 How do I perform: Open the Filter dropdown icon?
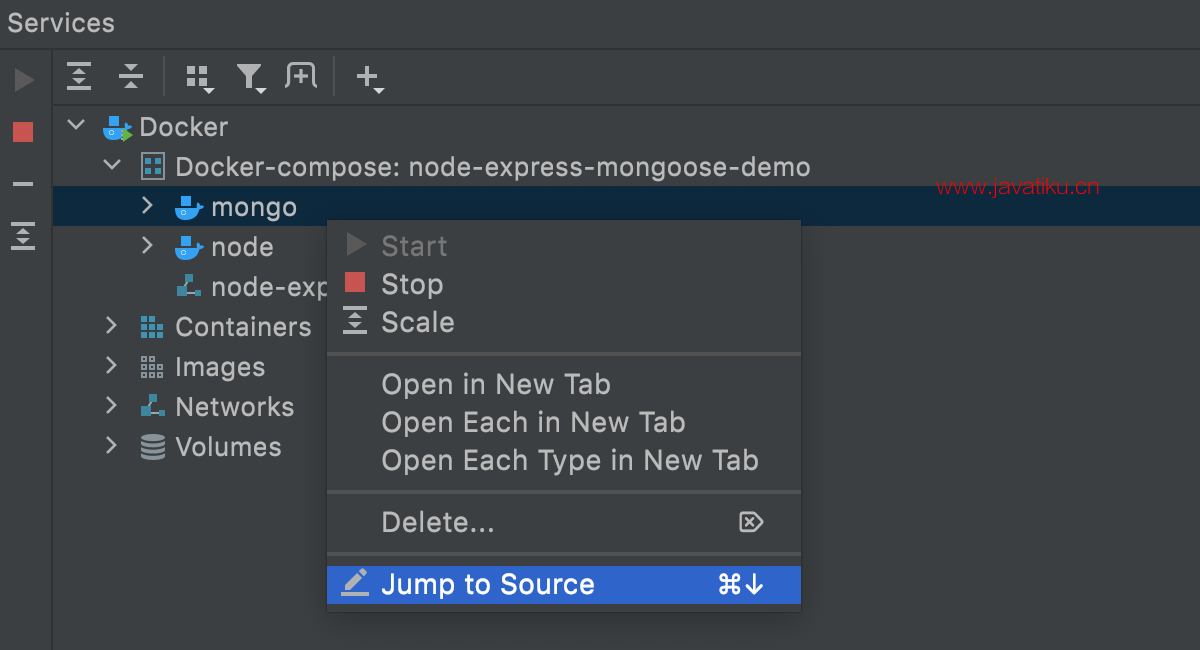(x=250, y=78)
